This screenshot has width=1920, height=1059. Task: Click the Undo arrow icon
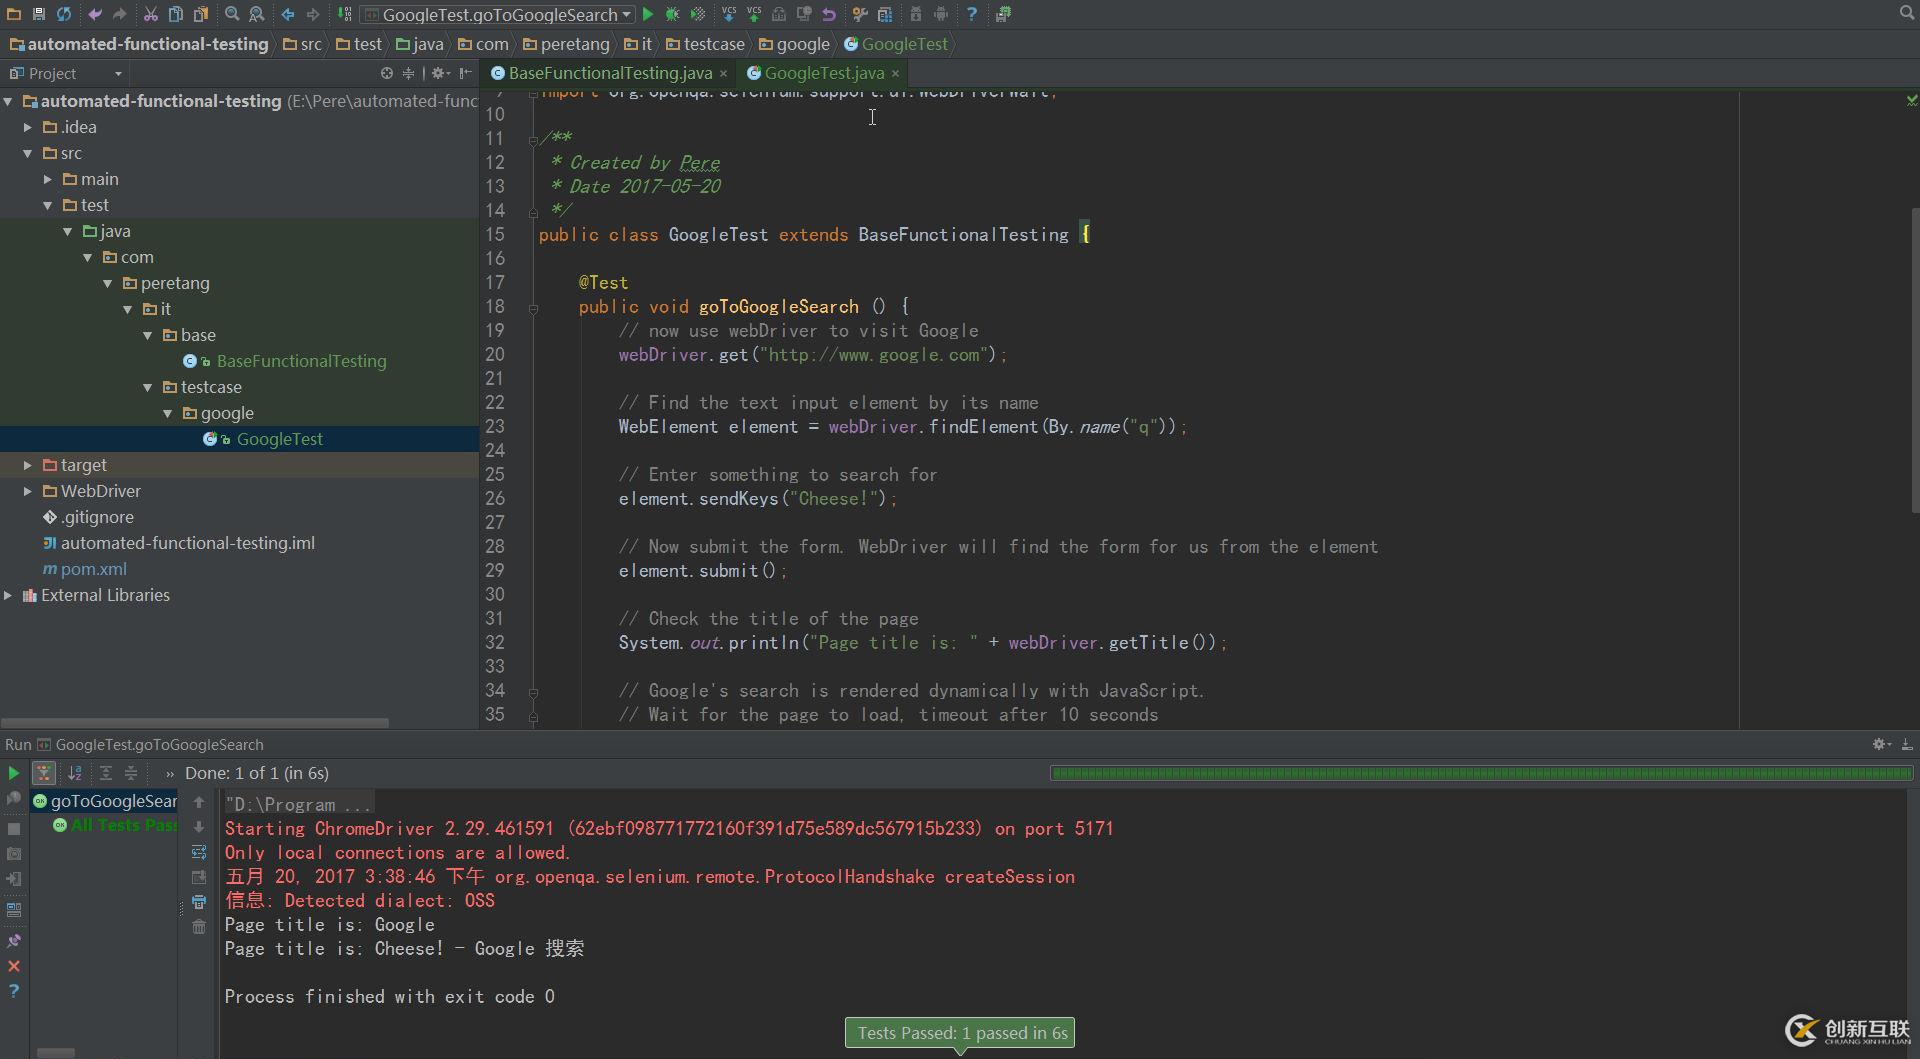[95, 14]
